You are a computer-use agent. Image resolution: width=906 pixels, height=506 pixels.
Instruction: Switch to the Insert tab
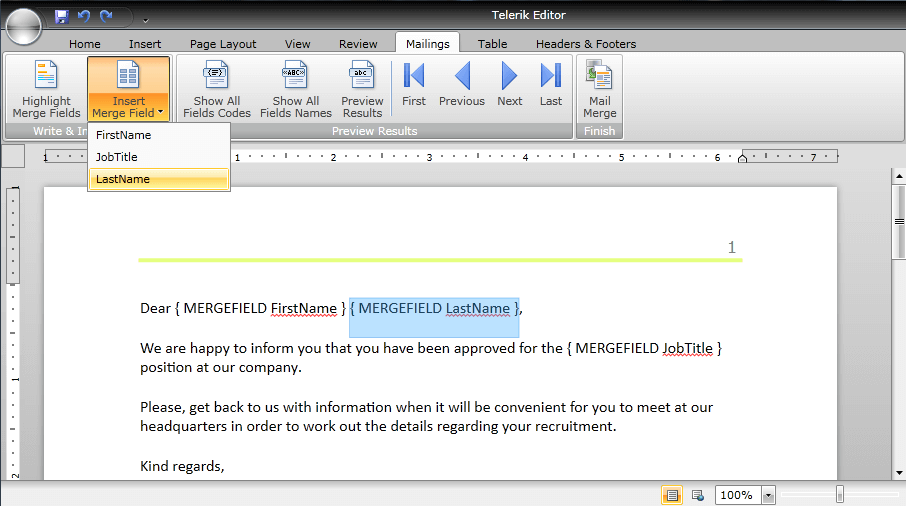(145, 44)
